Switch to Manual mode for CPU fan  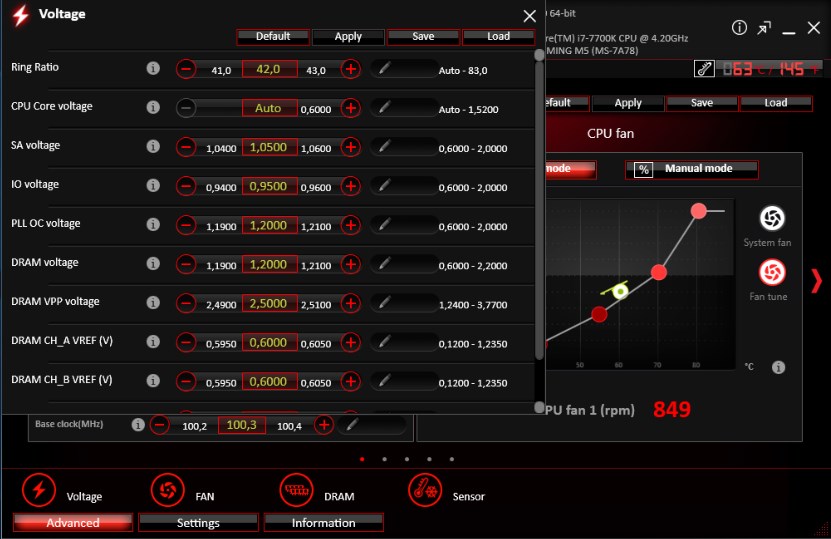[x=692, y=170]
